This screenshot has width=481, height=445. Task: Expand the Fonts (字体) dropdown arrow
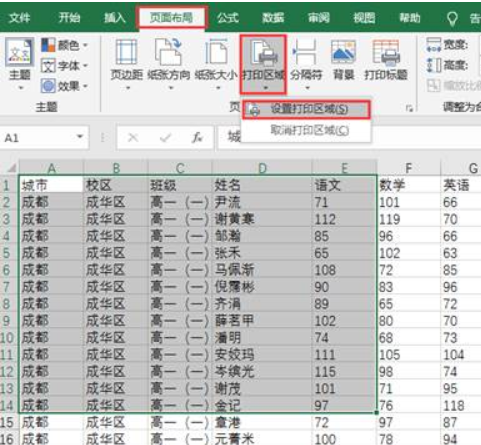[85, 66]
